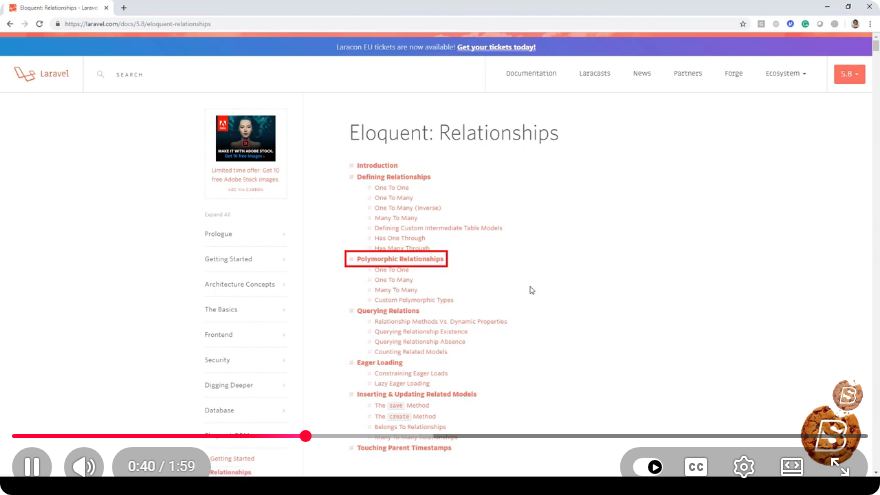
Task: Open Touching Parent Timestamps link
Action: click(x=404, y=448)
